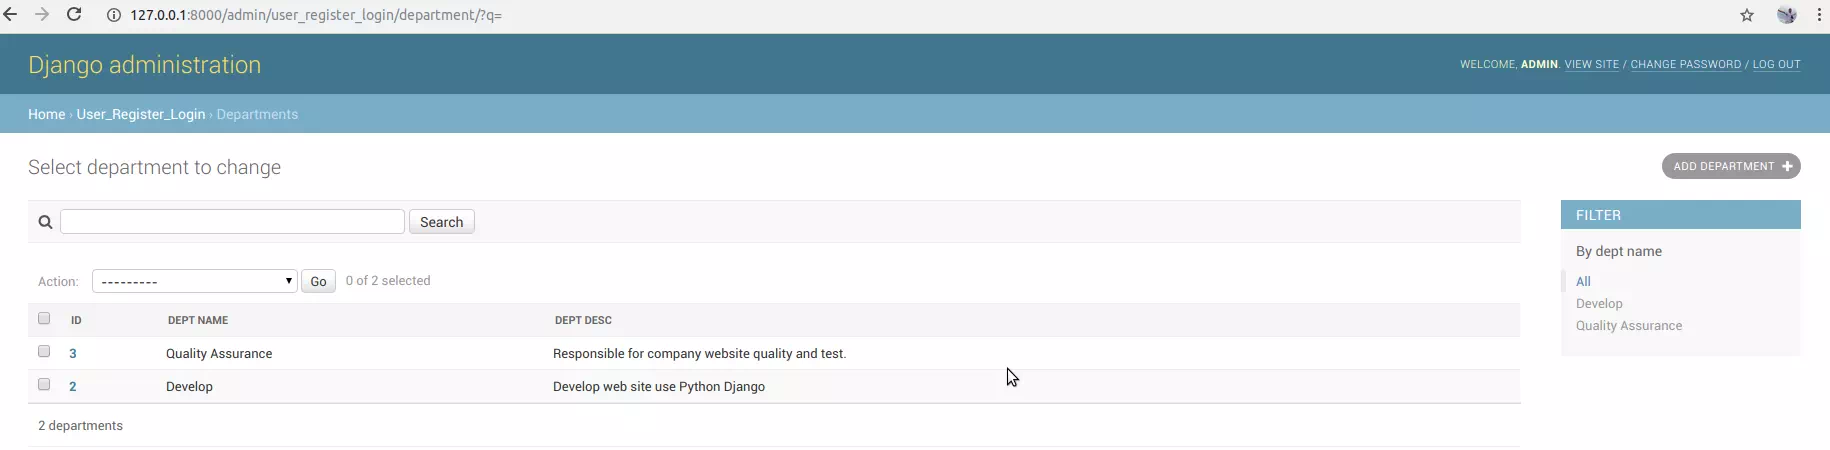1830x450 pixels.
Task: Open the Action dropdown
Action: tap(195, 281)
